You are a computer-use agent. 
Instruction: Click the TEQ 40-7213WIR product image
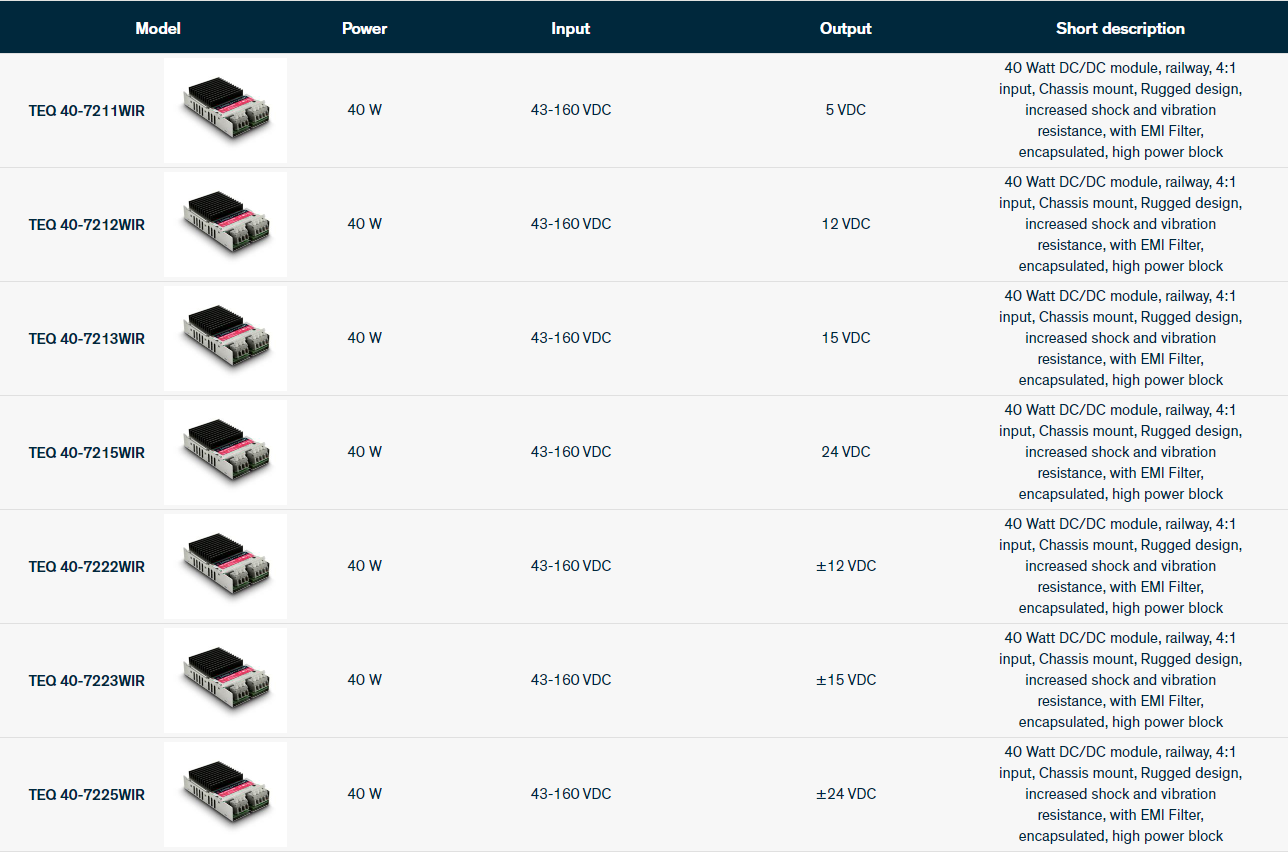coord(225,339)
